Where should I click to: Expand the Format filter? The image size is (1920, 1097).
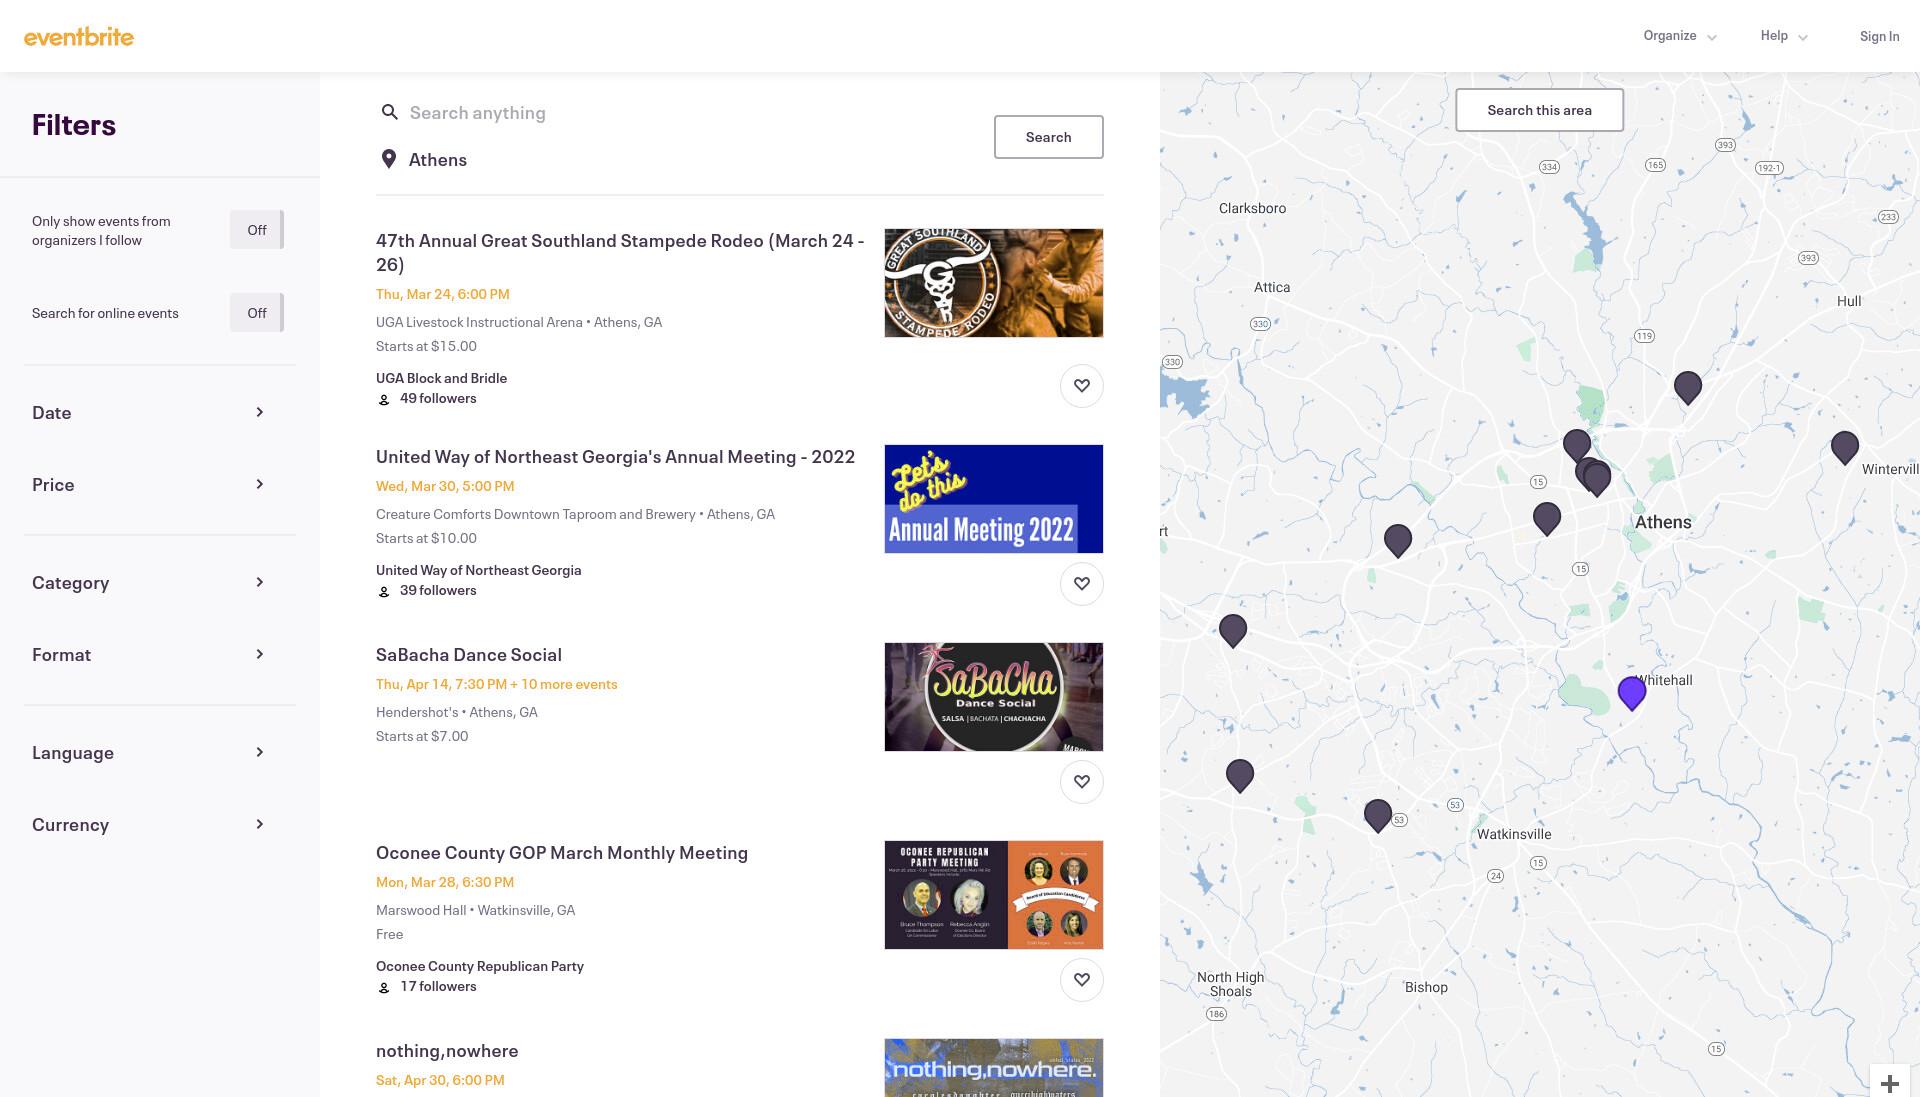tap(150, 655)
